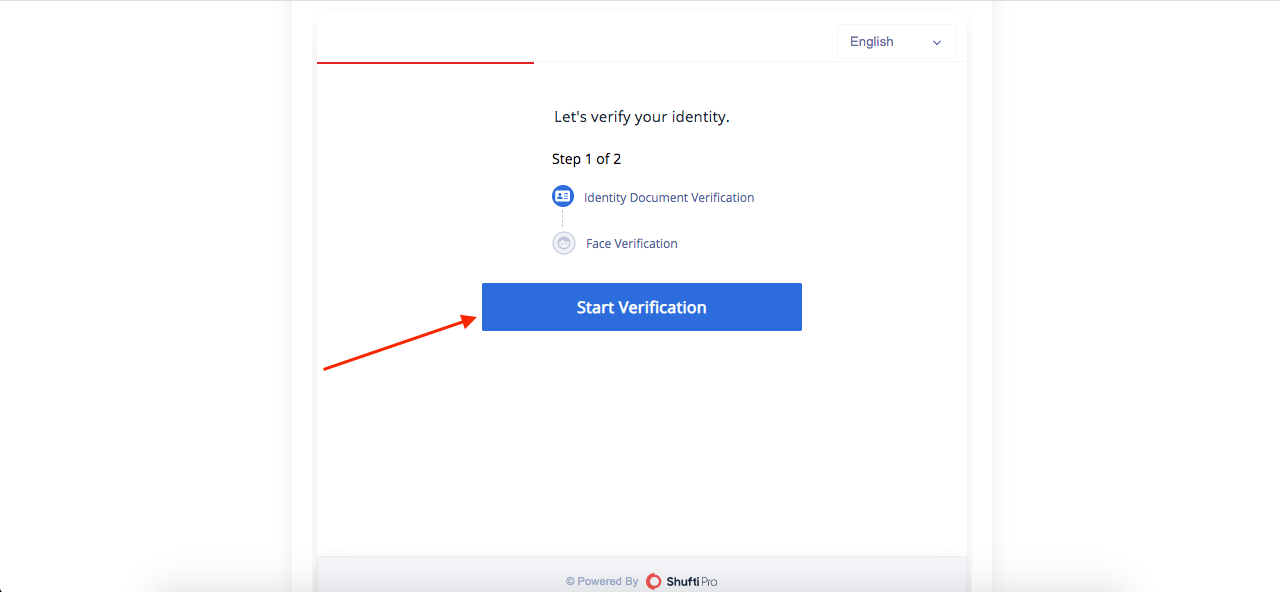Click the "Let's verify your identity." heading

pyautogui.click(x=642, y=117)
